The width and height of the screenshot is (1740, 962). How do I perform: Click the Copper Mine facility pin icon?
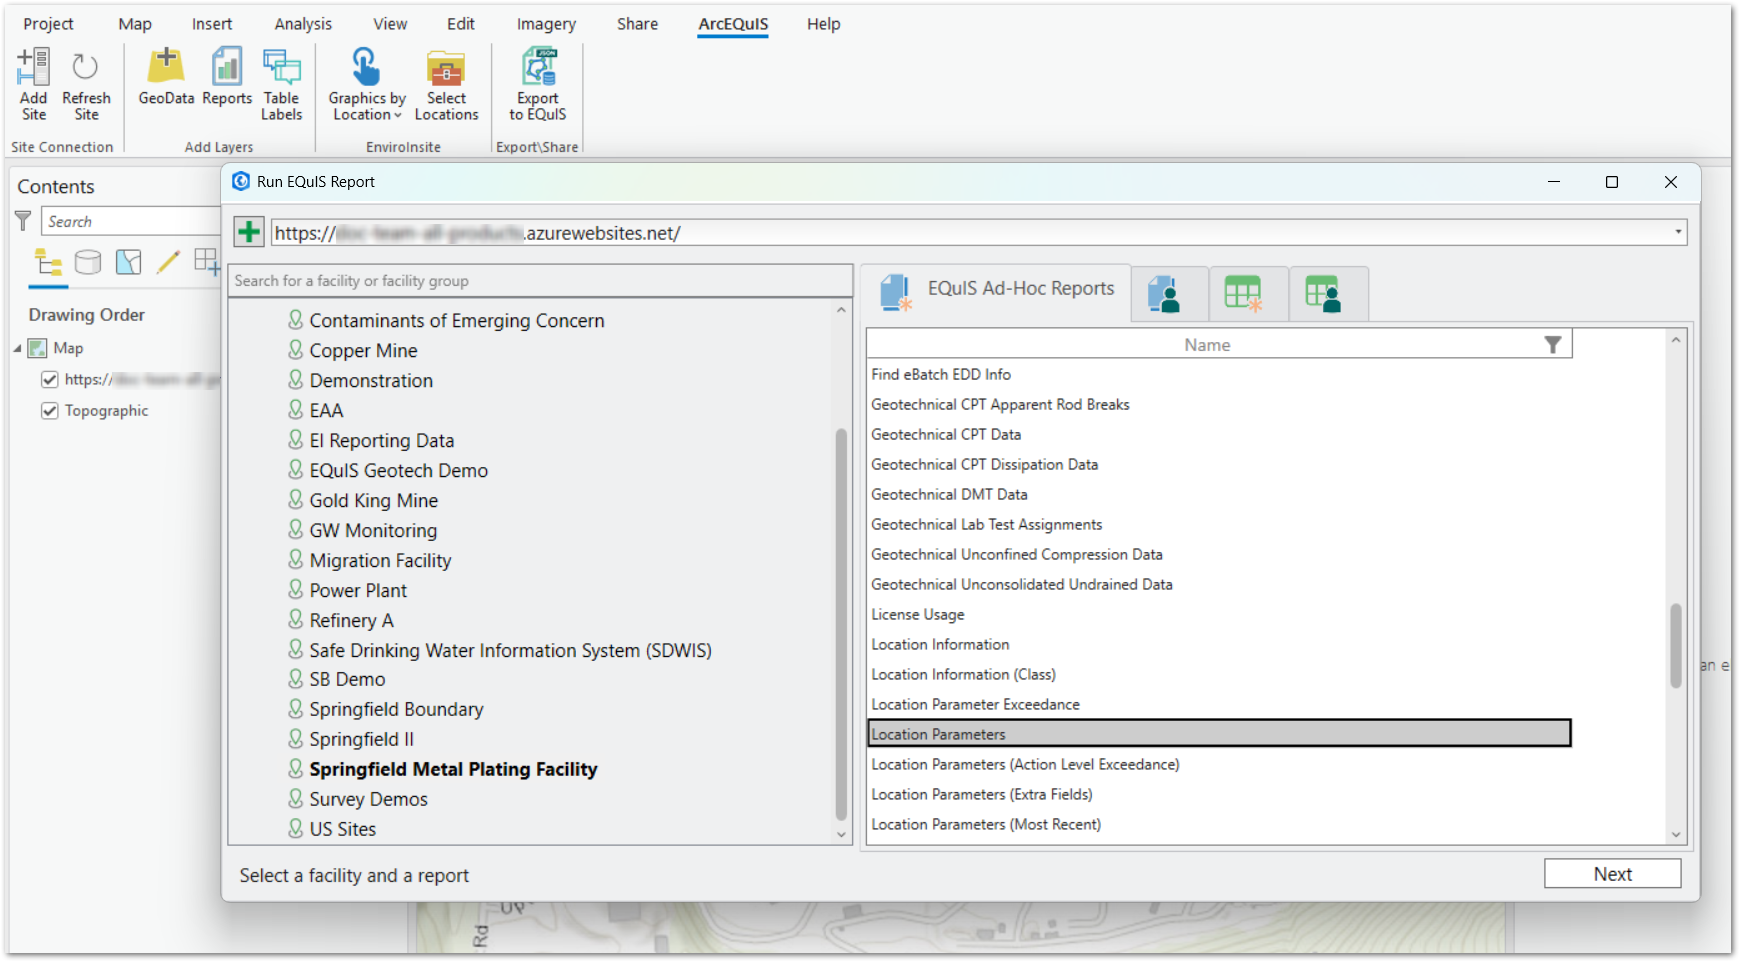pyautogui.click(x=296, y=349)
